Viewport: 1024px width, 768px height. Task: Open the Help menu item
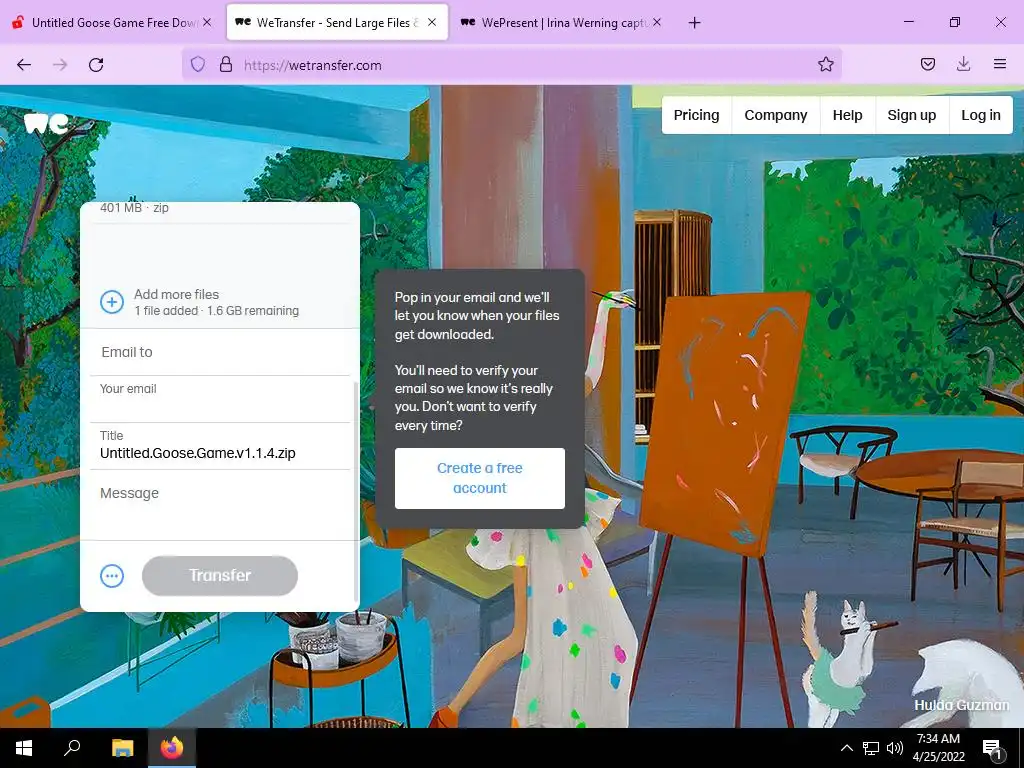848,115
